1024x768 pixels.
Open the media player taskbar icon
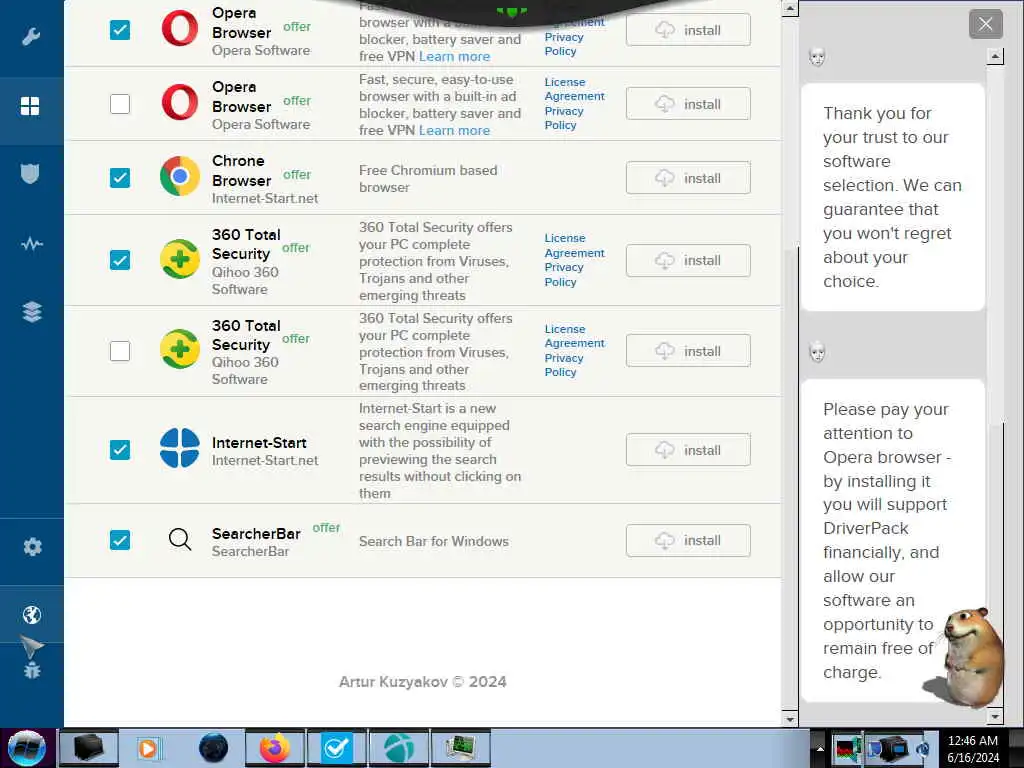(148, 748)
